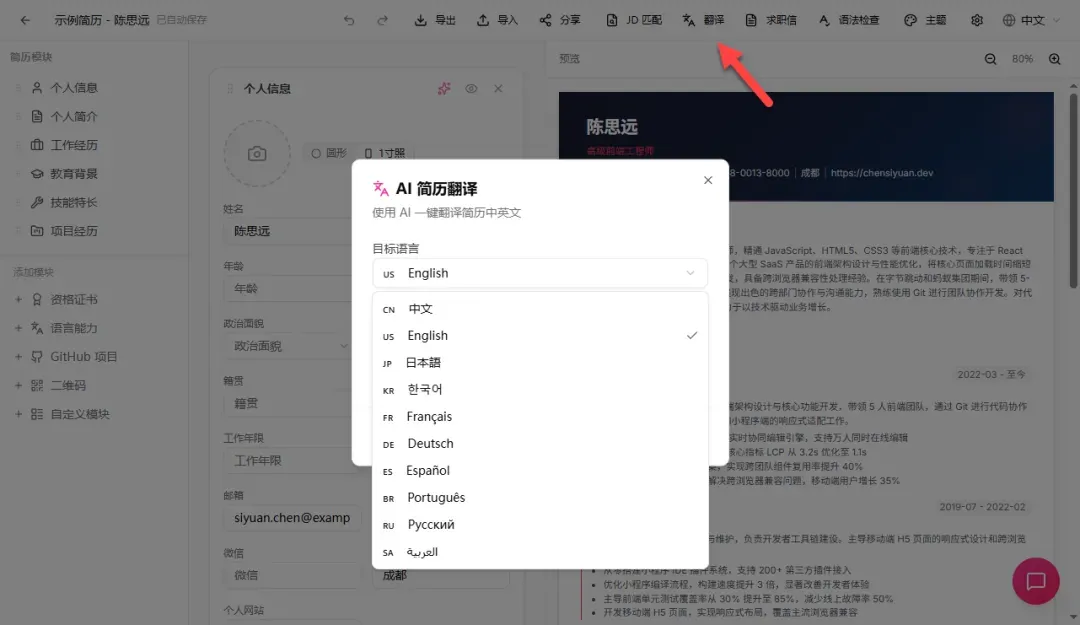Choose Français as target language
This screenshot has width=1080, height=625.
(x=540, y=416)
